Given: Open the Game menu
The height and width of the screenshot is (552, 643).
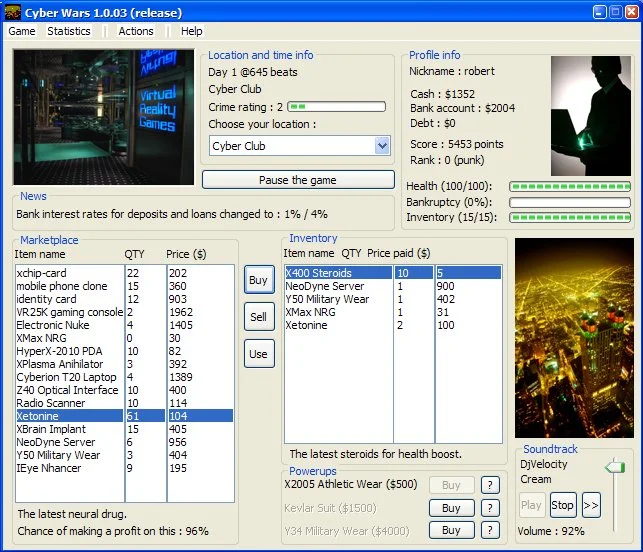Looking at the screenshot, I should [22, 31].
